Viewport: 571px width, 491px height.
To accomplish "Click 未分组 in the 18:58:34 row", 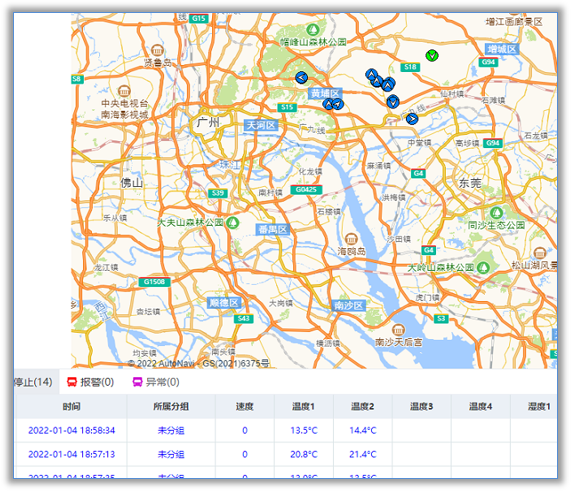I will coord(171,431).
